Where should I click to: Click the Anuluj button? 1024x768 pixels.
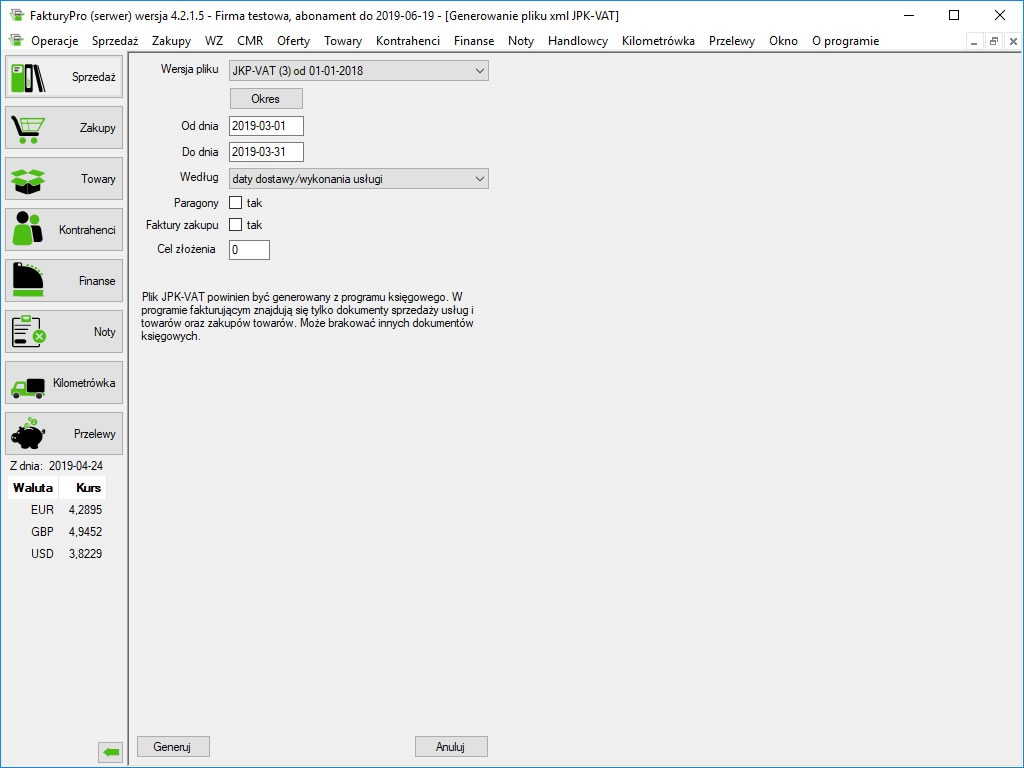click(x=451, y=747)
